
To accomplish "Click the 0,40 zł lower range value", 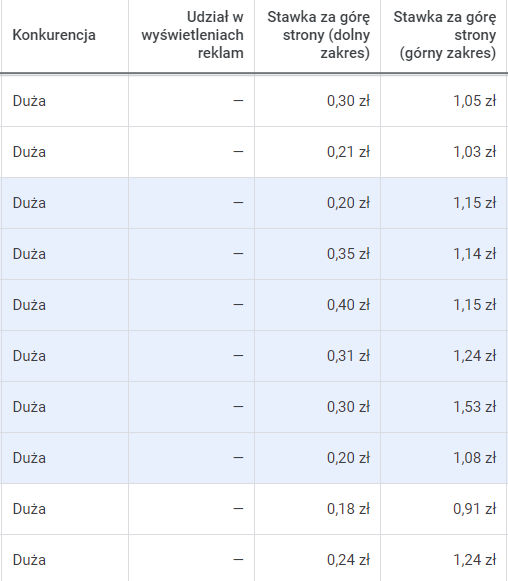I will coord(348,305).
